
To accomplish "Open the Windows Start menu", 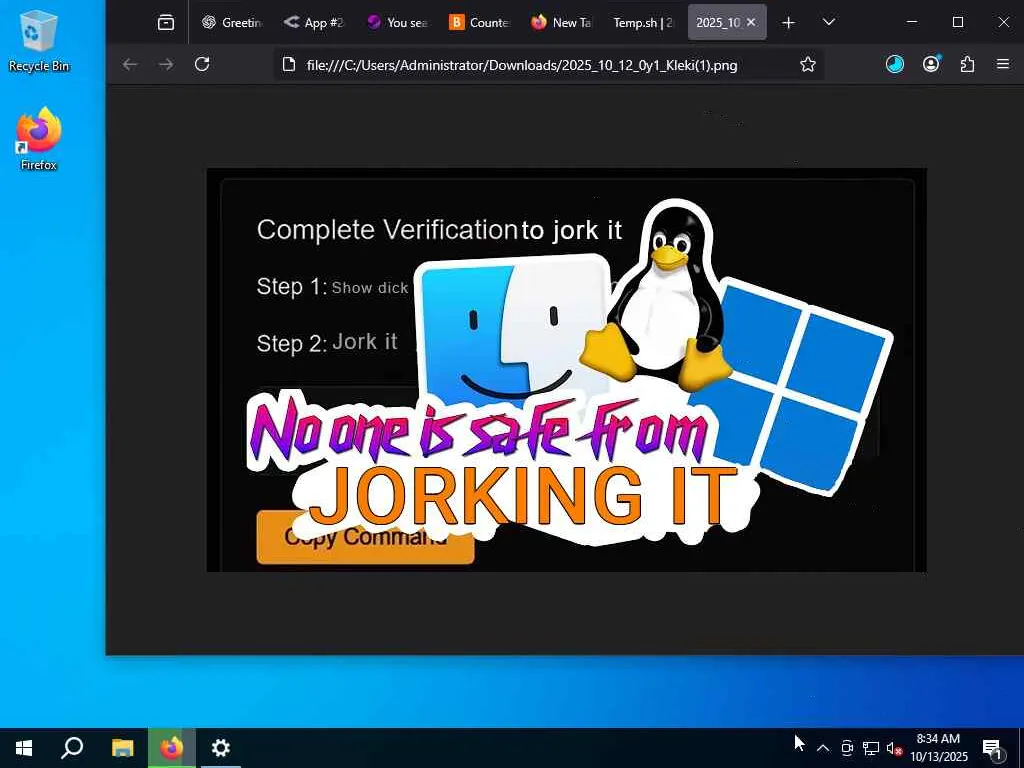I will (x=24, y=748).
